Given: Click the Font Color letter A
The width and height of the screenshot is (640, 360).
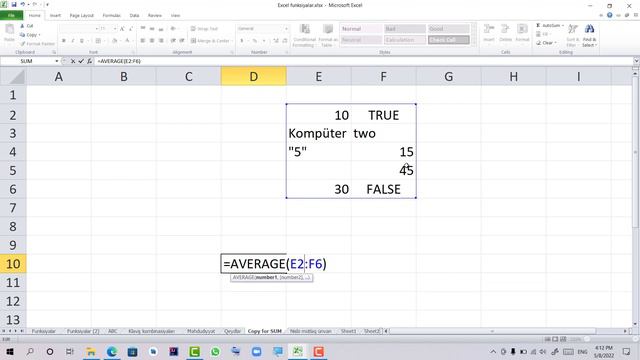Looking at the screenshot, I should [x=127, y=41].
